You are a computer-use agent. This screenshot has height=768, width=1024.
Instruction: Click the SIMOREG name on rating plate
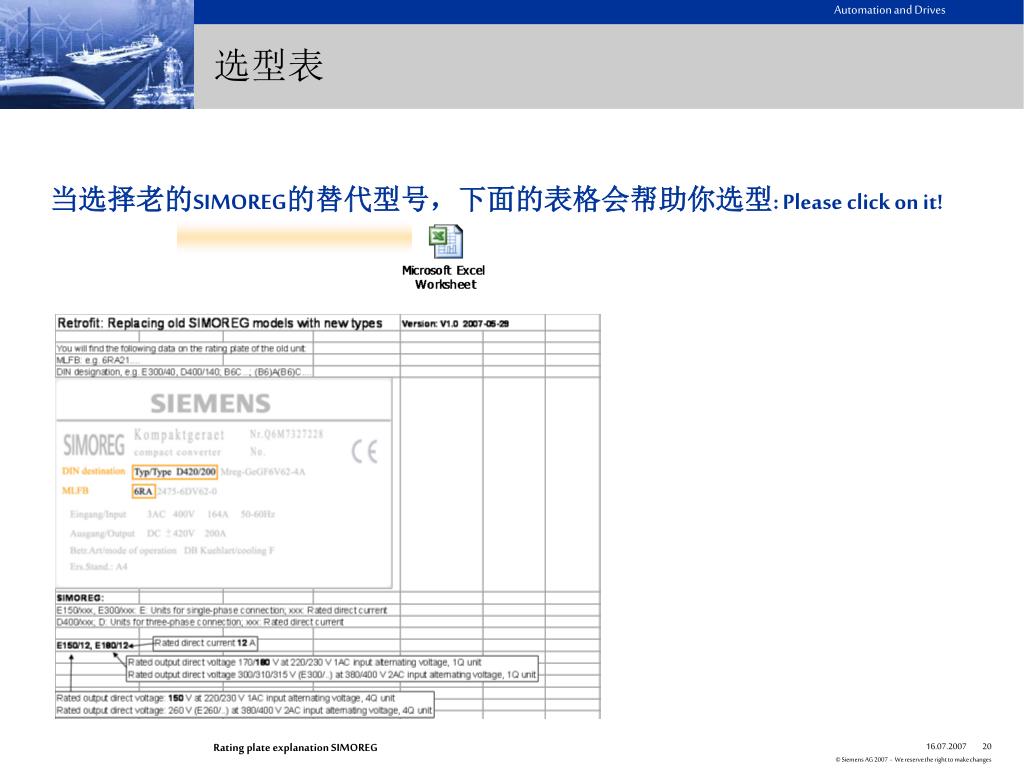94,445
